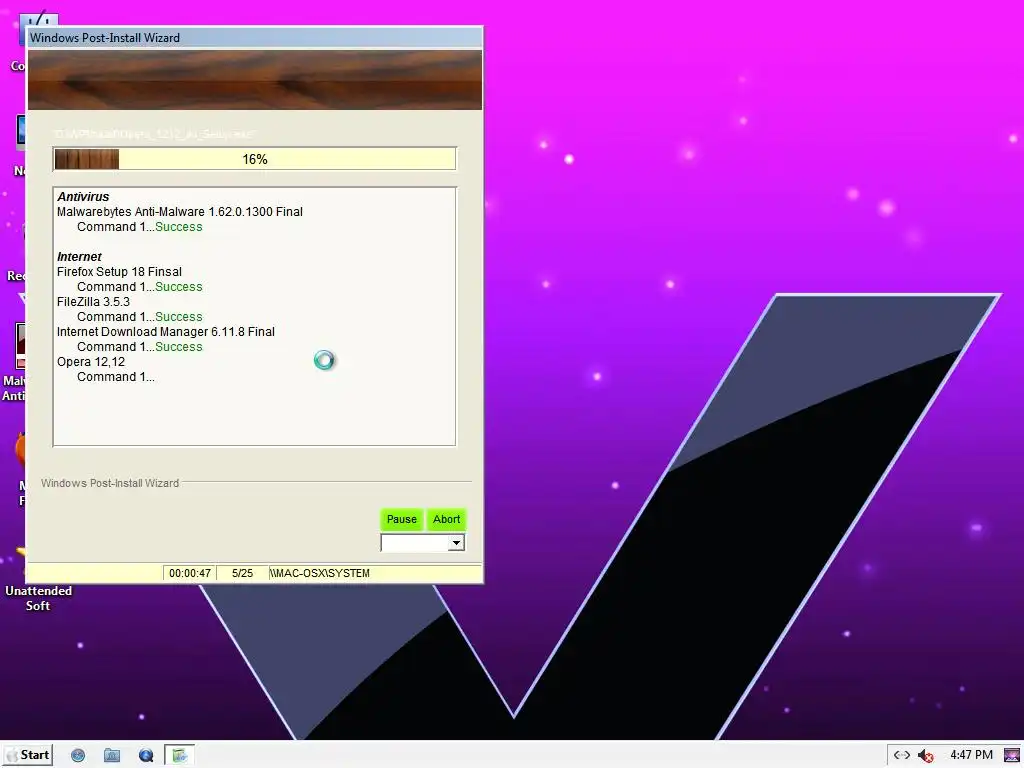This screenshot has width=1024, height=768.
Task: Launch the QuickTime icon in the taskbar
Action: point(146,756)
